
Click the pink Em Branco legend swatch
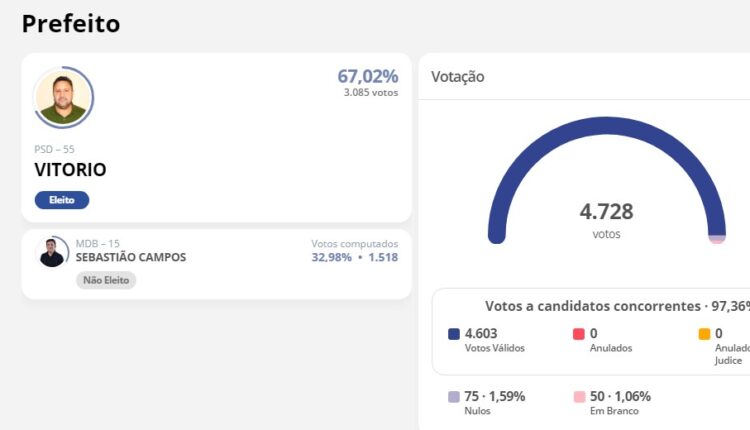pyautogui.click(x=579, y=397)
